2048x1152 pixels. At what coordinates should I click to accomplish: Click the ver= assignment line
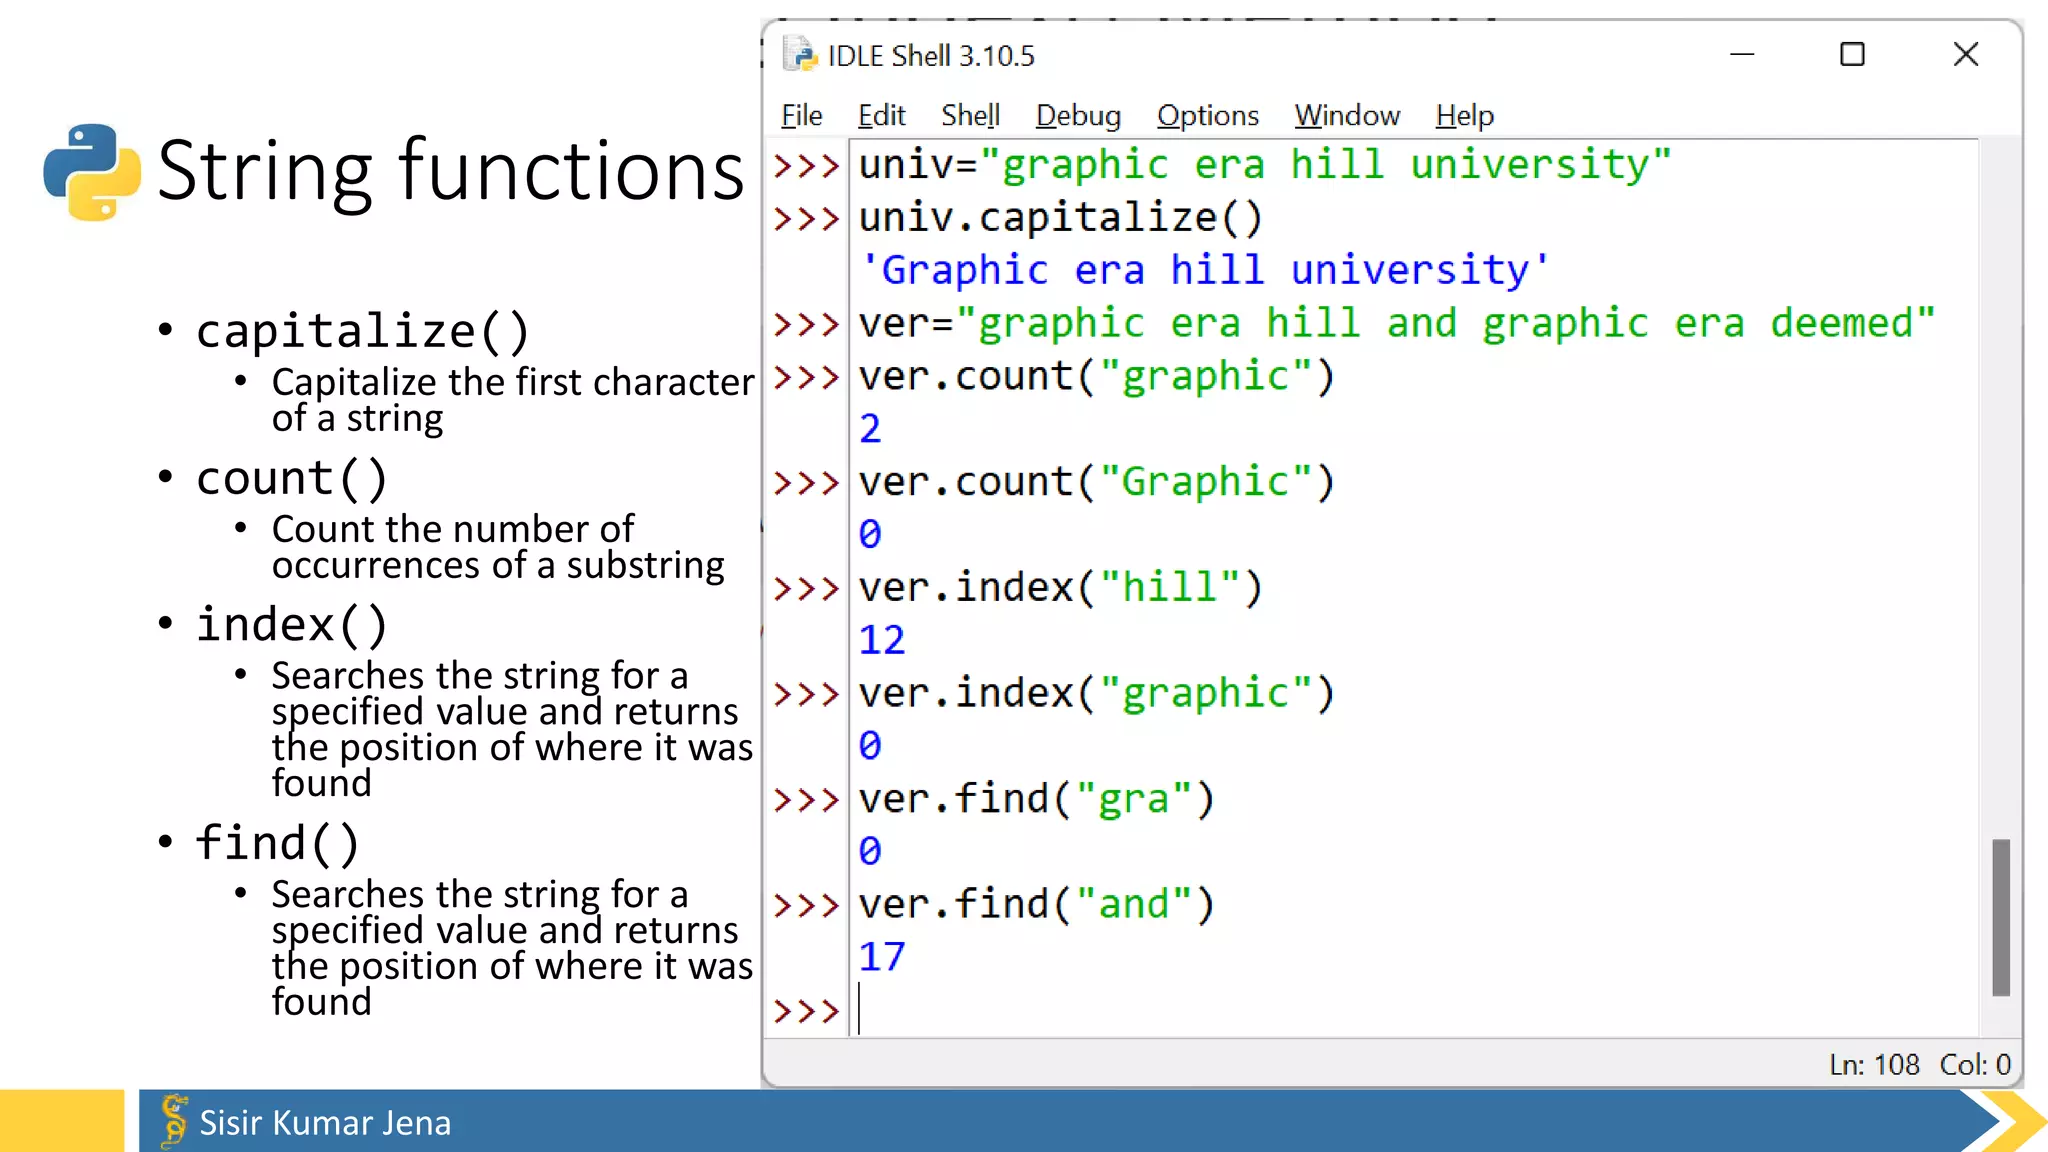click(1396, 323)
